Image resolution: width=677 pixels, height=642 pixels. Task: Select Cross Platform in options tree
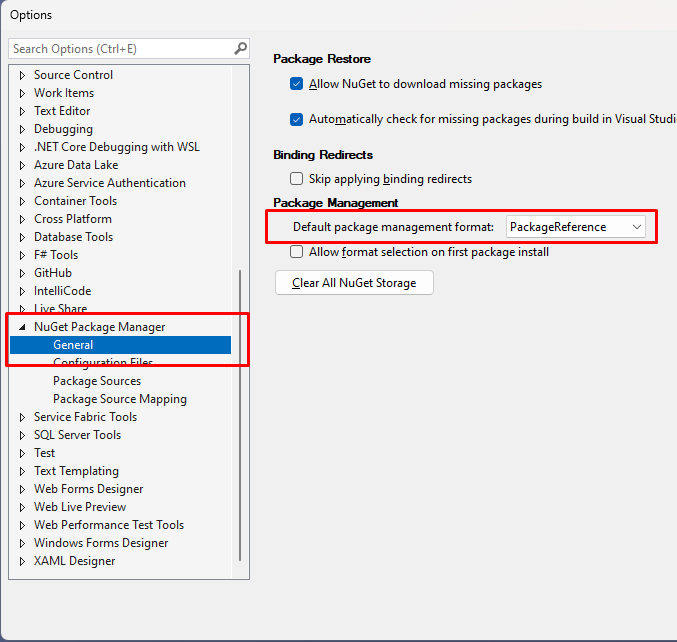point(73,219)
